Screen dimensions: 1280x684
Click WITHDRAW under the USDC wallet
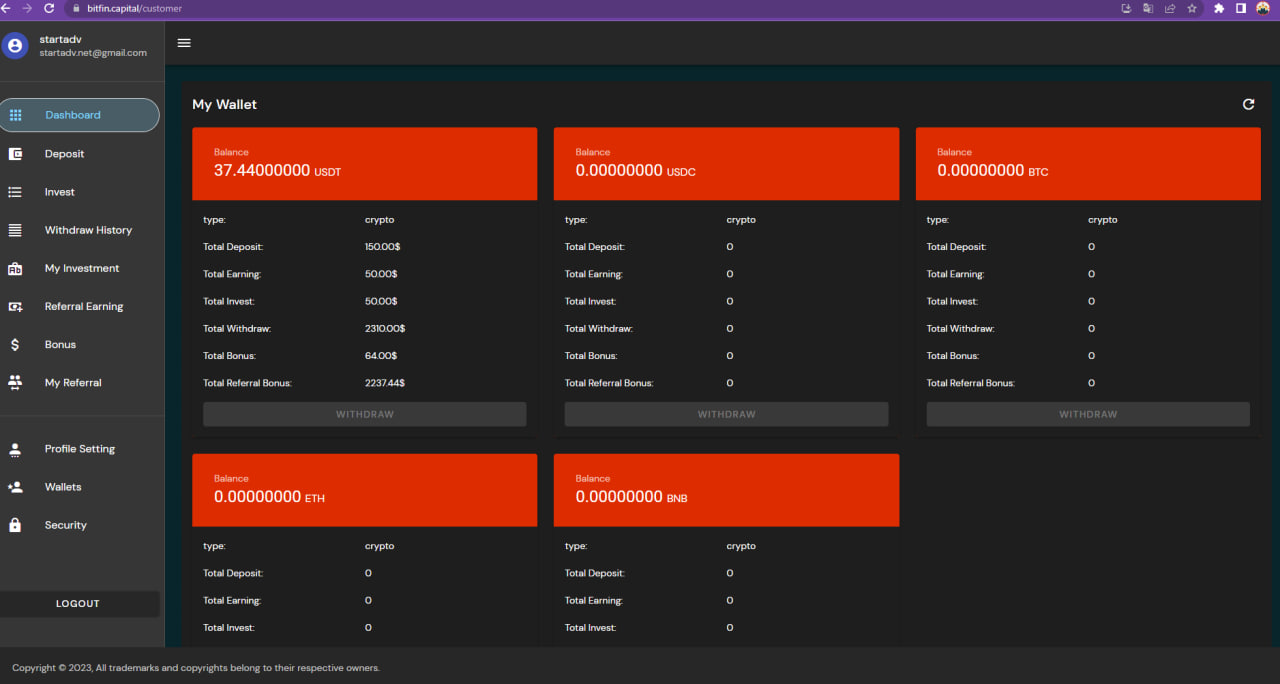[726, 414]
